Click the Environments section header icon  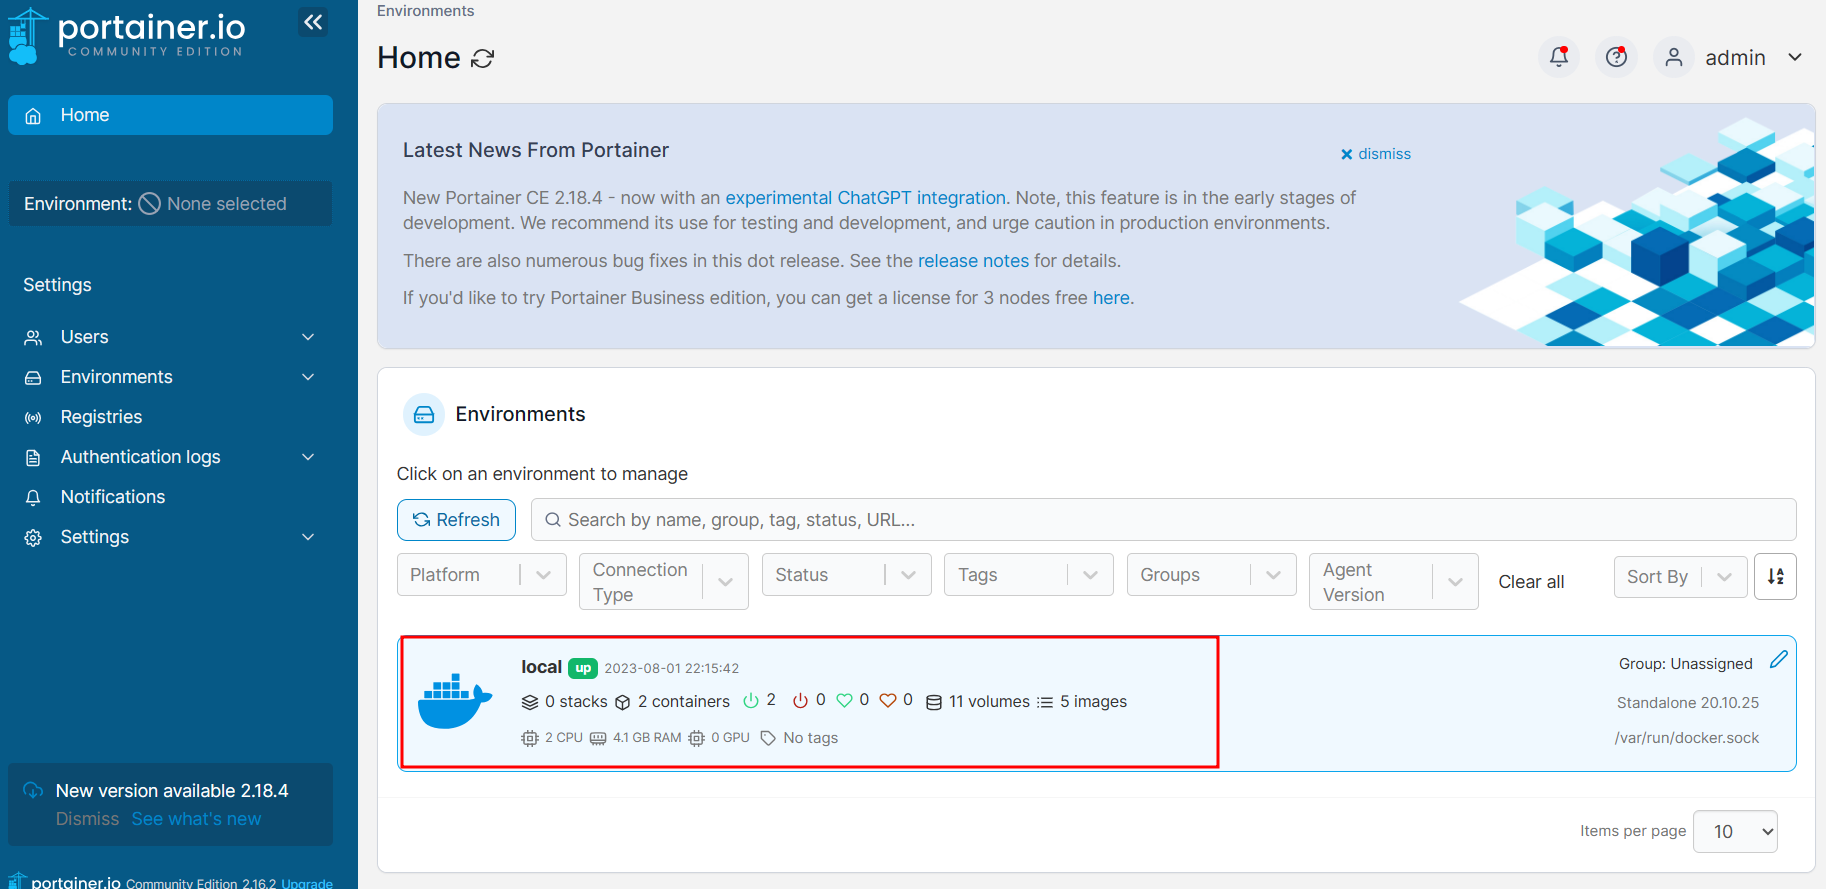[424, 414]
